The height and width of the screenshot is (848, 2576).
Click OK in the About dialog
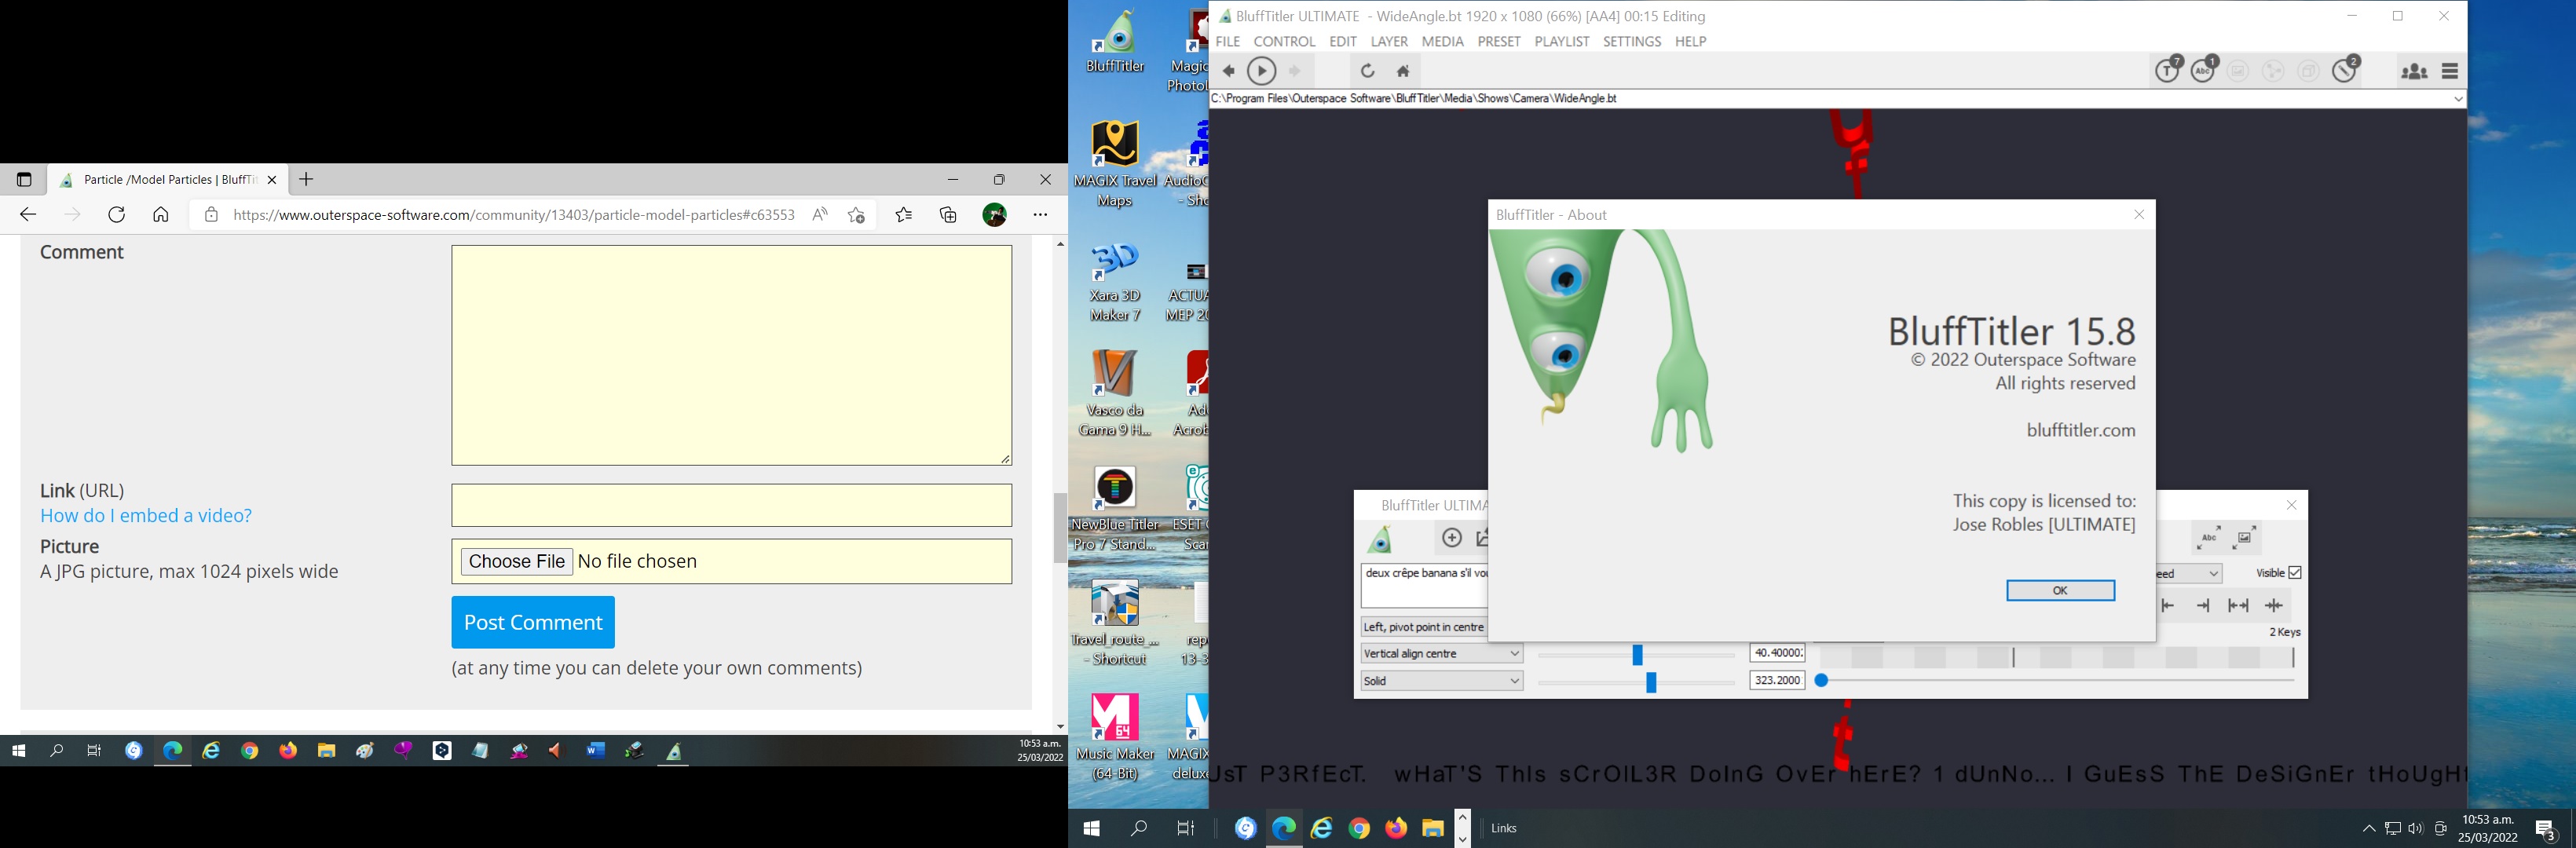click(x=2060, y=591)
